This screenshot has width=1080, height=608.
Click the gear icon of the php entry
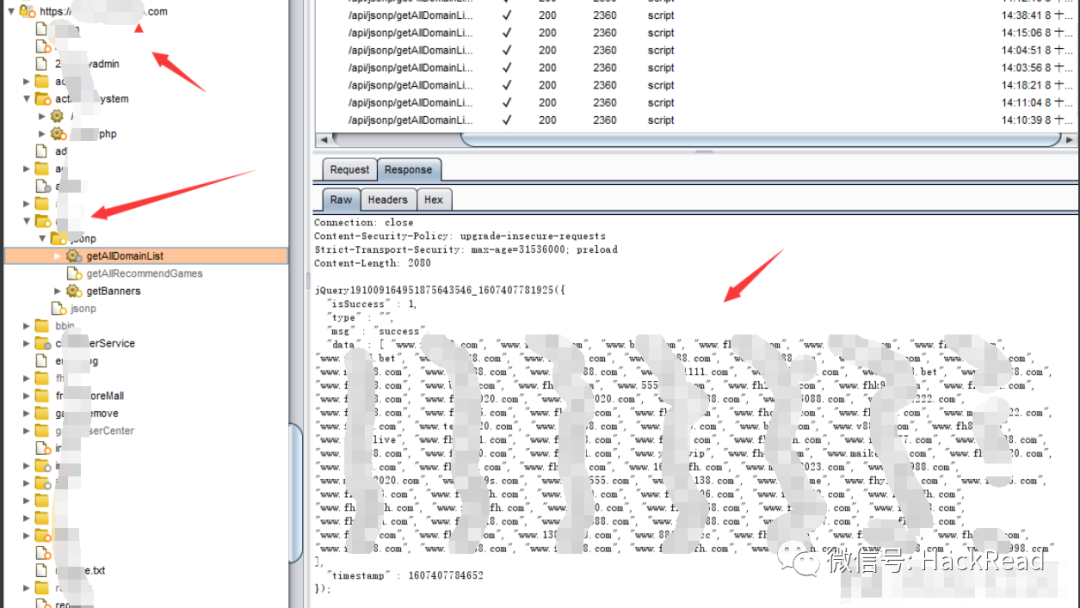click(58, 134)
